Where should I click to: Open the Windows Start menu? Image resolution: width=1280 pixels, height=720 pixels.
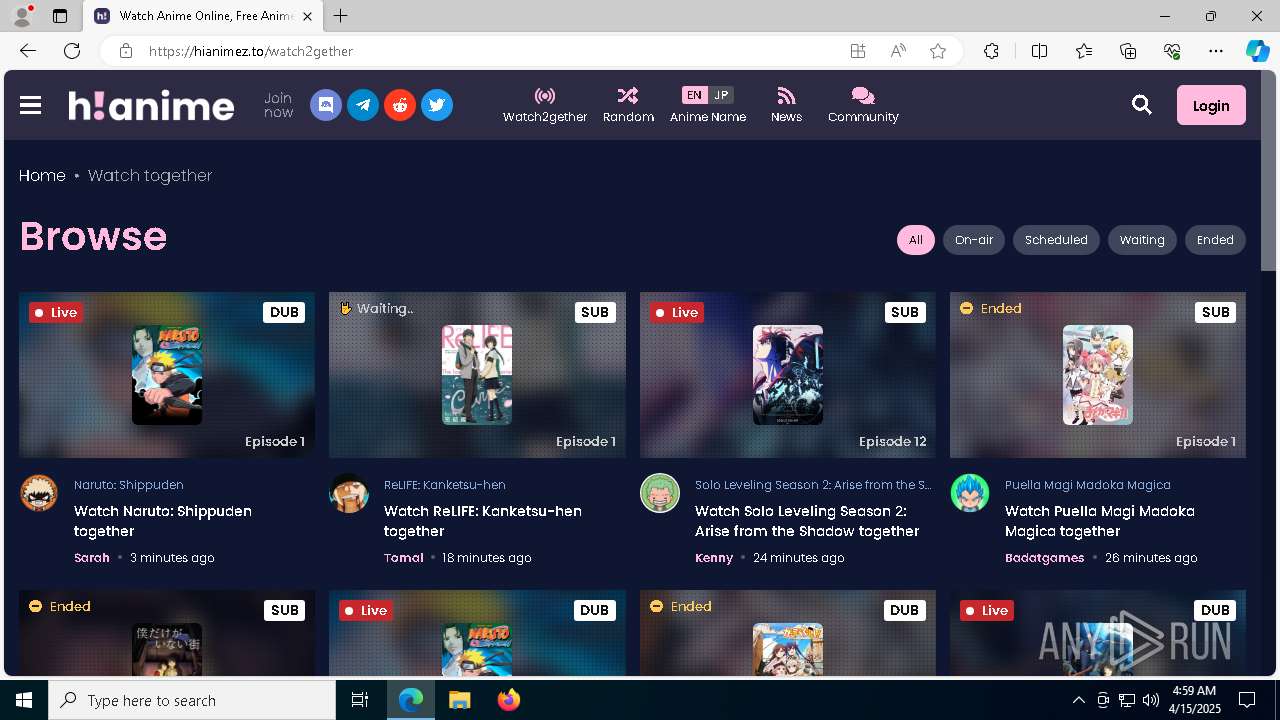point(24,700)
